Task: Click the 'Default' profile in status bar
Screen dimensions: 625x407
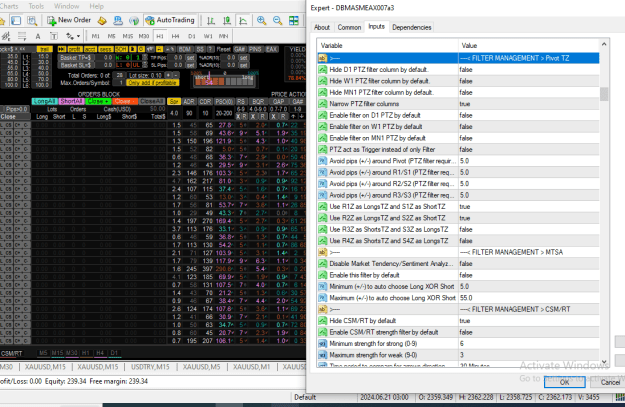Action: [305, 397]
